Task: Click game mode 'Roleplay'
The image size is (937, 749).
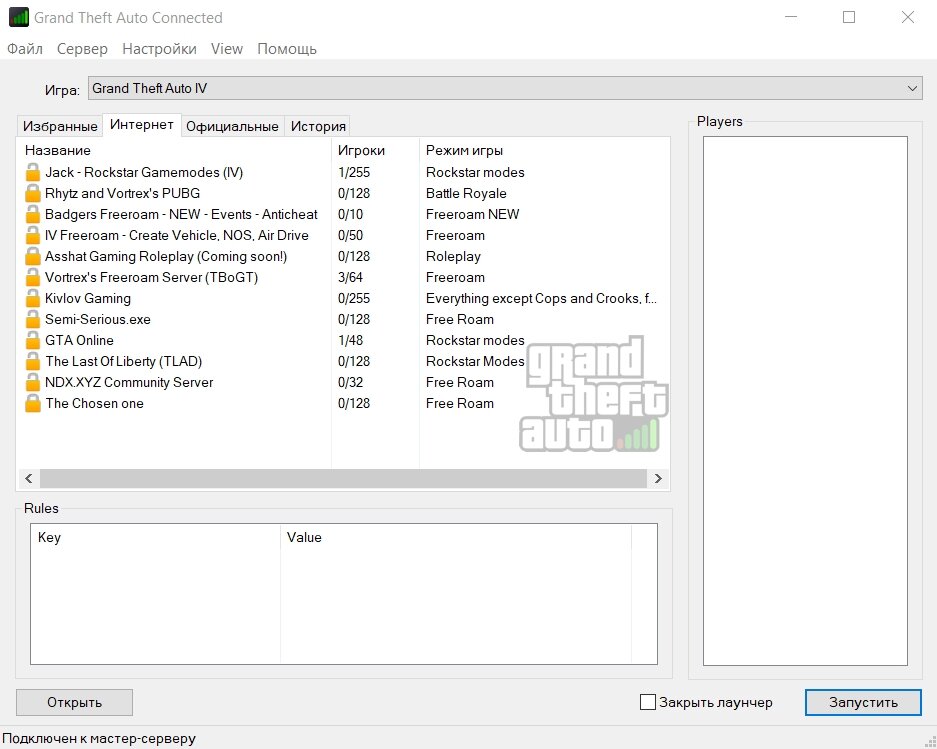Action: coord(453,256)
